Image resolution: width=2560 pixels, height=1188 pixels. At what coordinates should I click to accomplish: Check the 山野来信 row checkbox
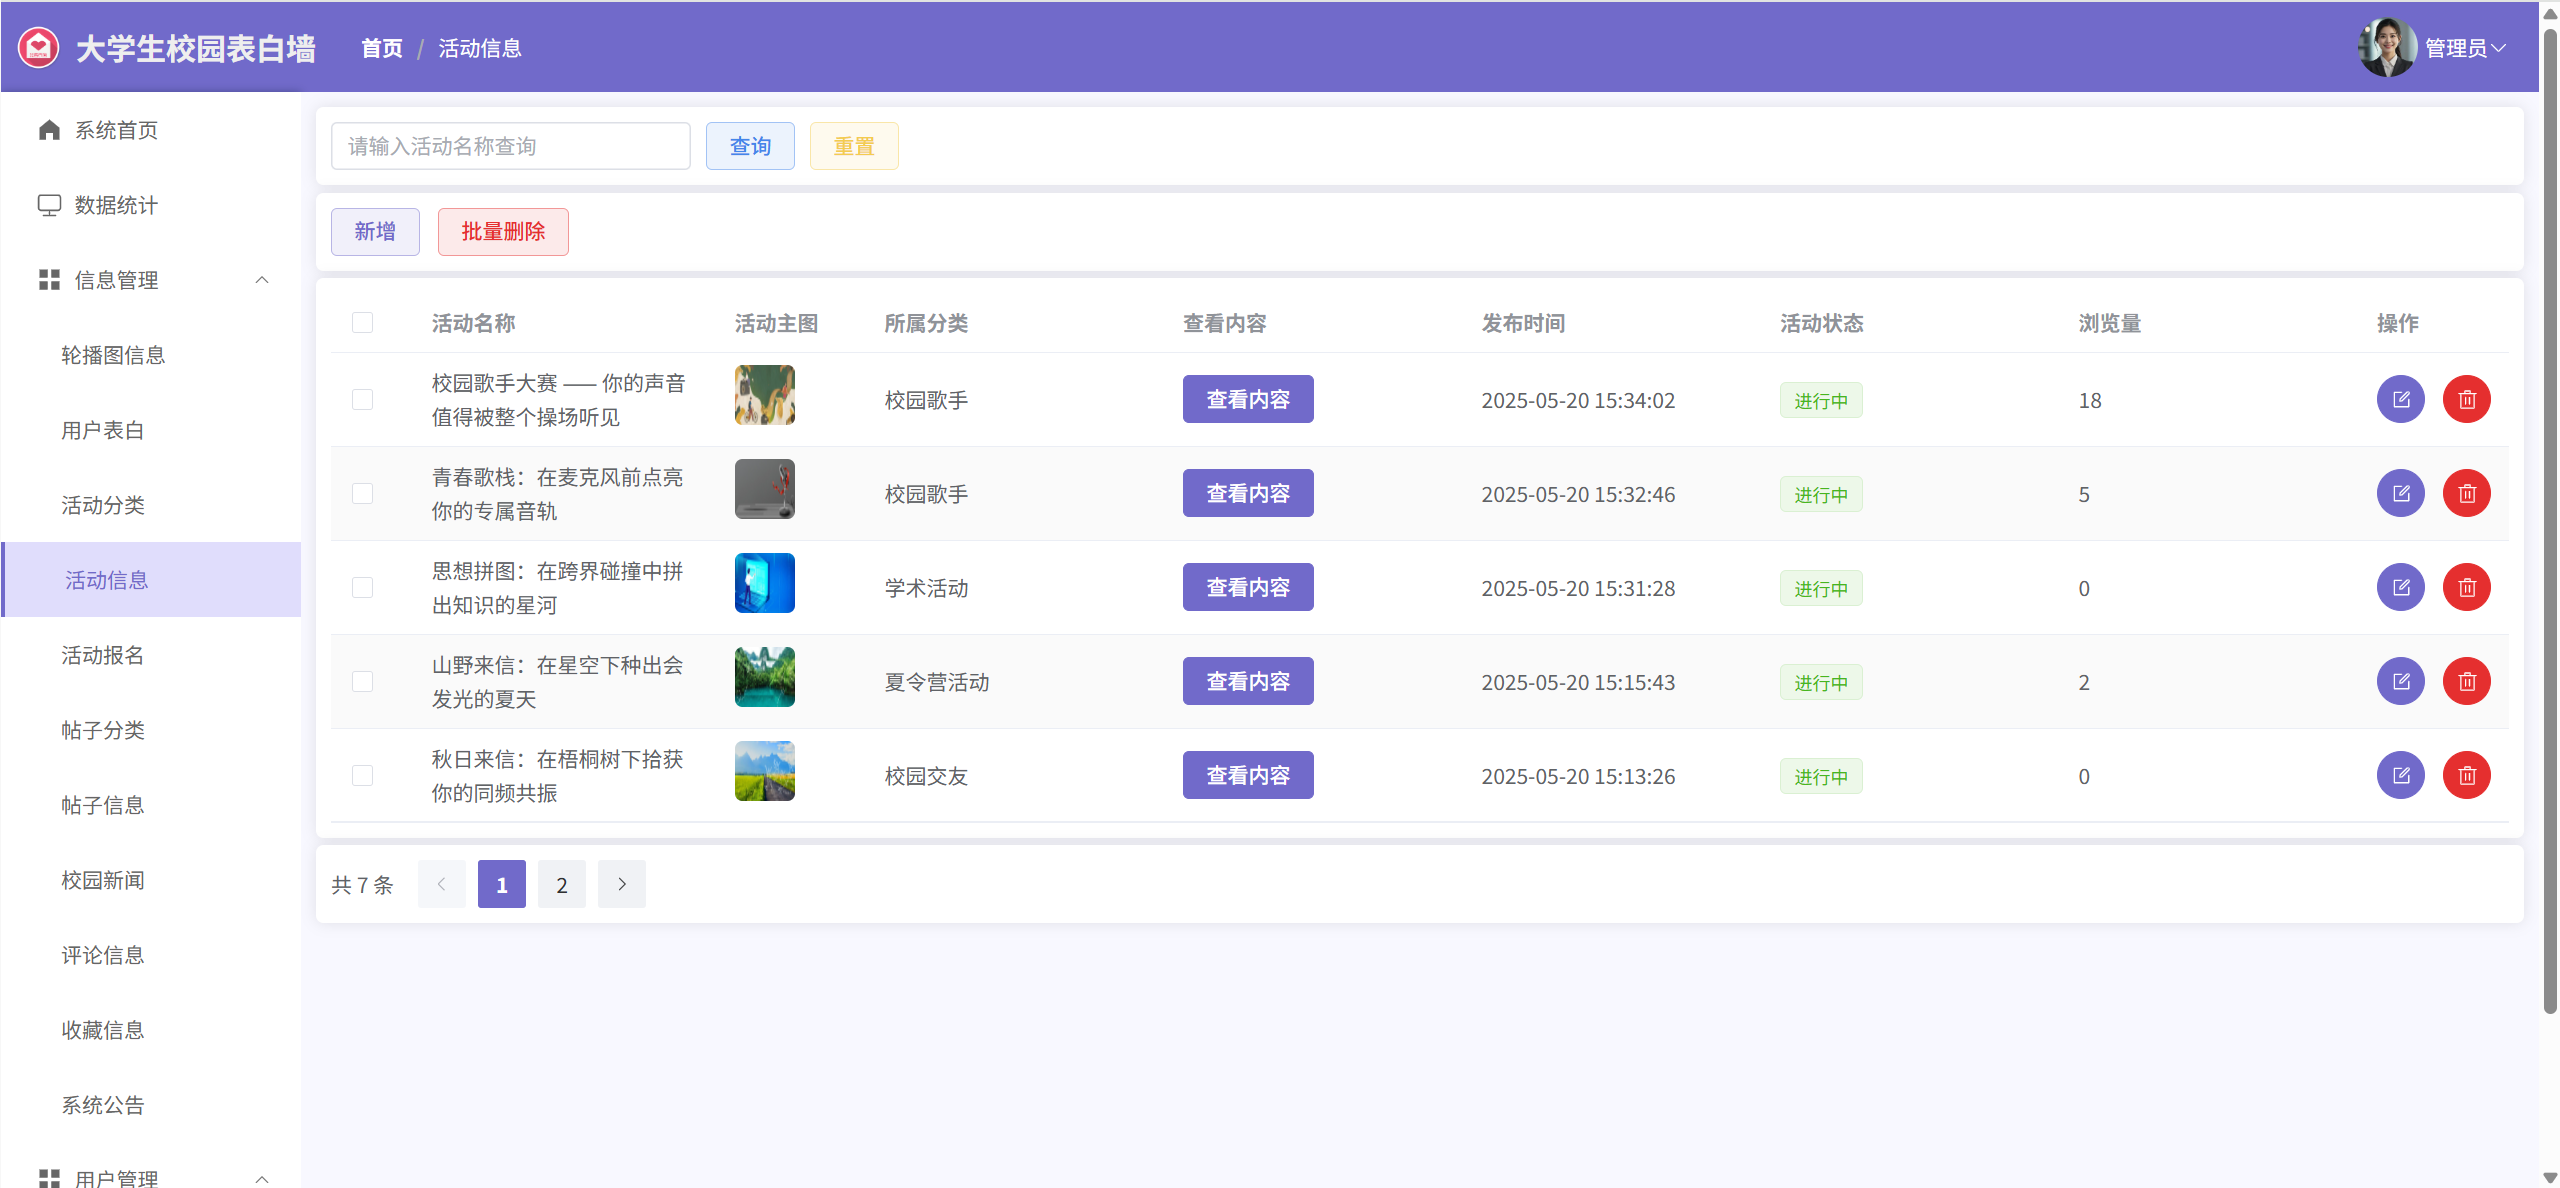click(x=362, y=681)
